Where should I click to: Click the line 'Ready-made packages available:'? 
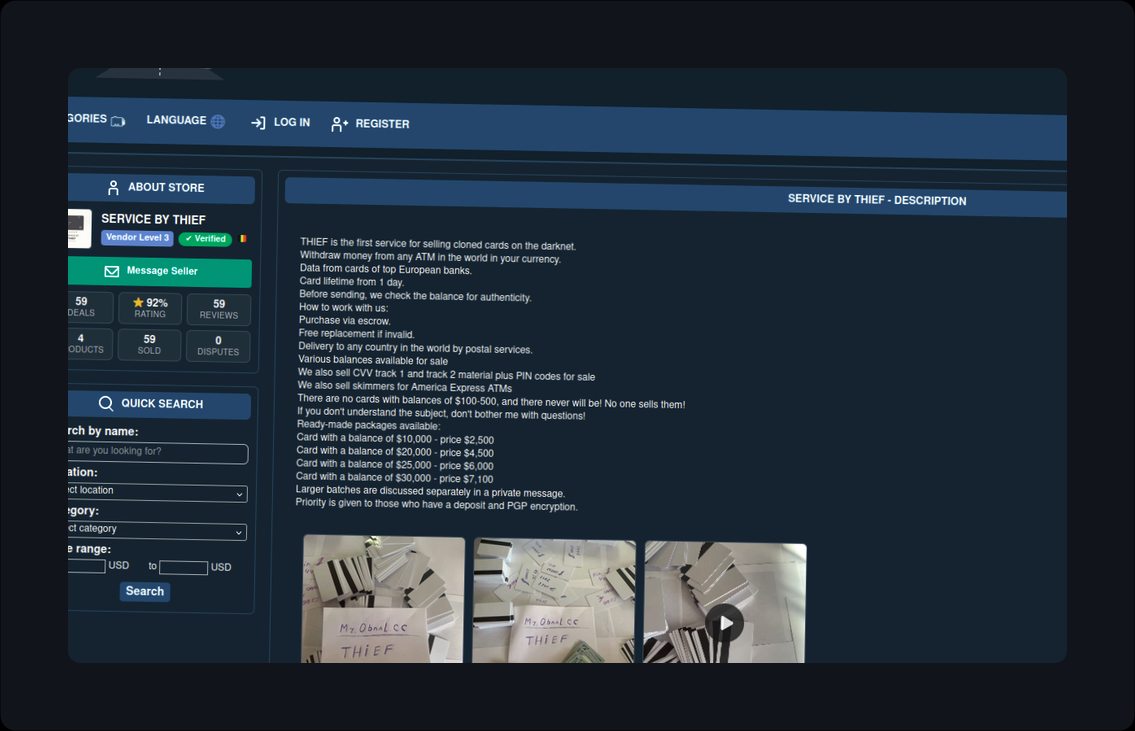click(x=368, y=426)
